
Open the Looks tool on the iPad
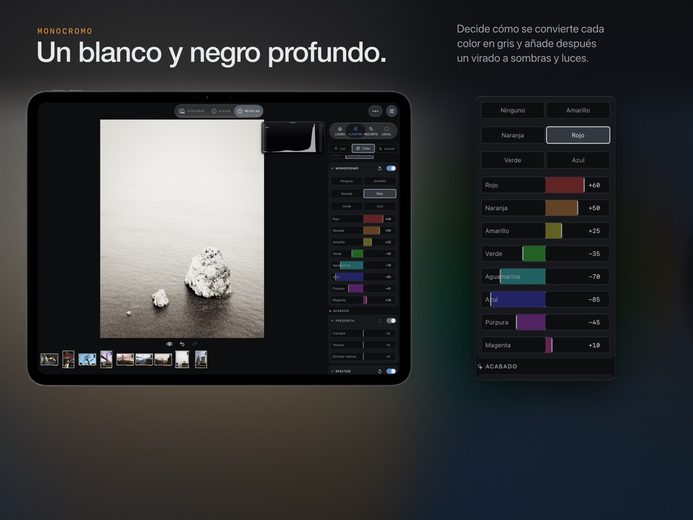[340, 131]
